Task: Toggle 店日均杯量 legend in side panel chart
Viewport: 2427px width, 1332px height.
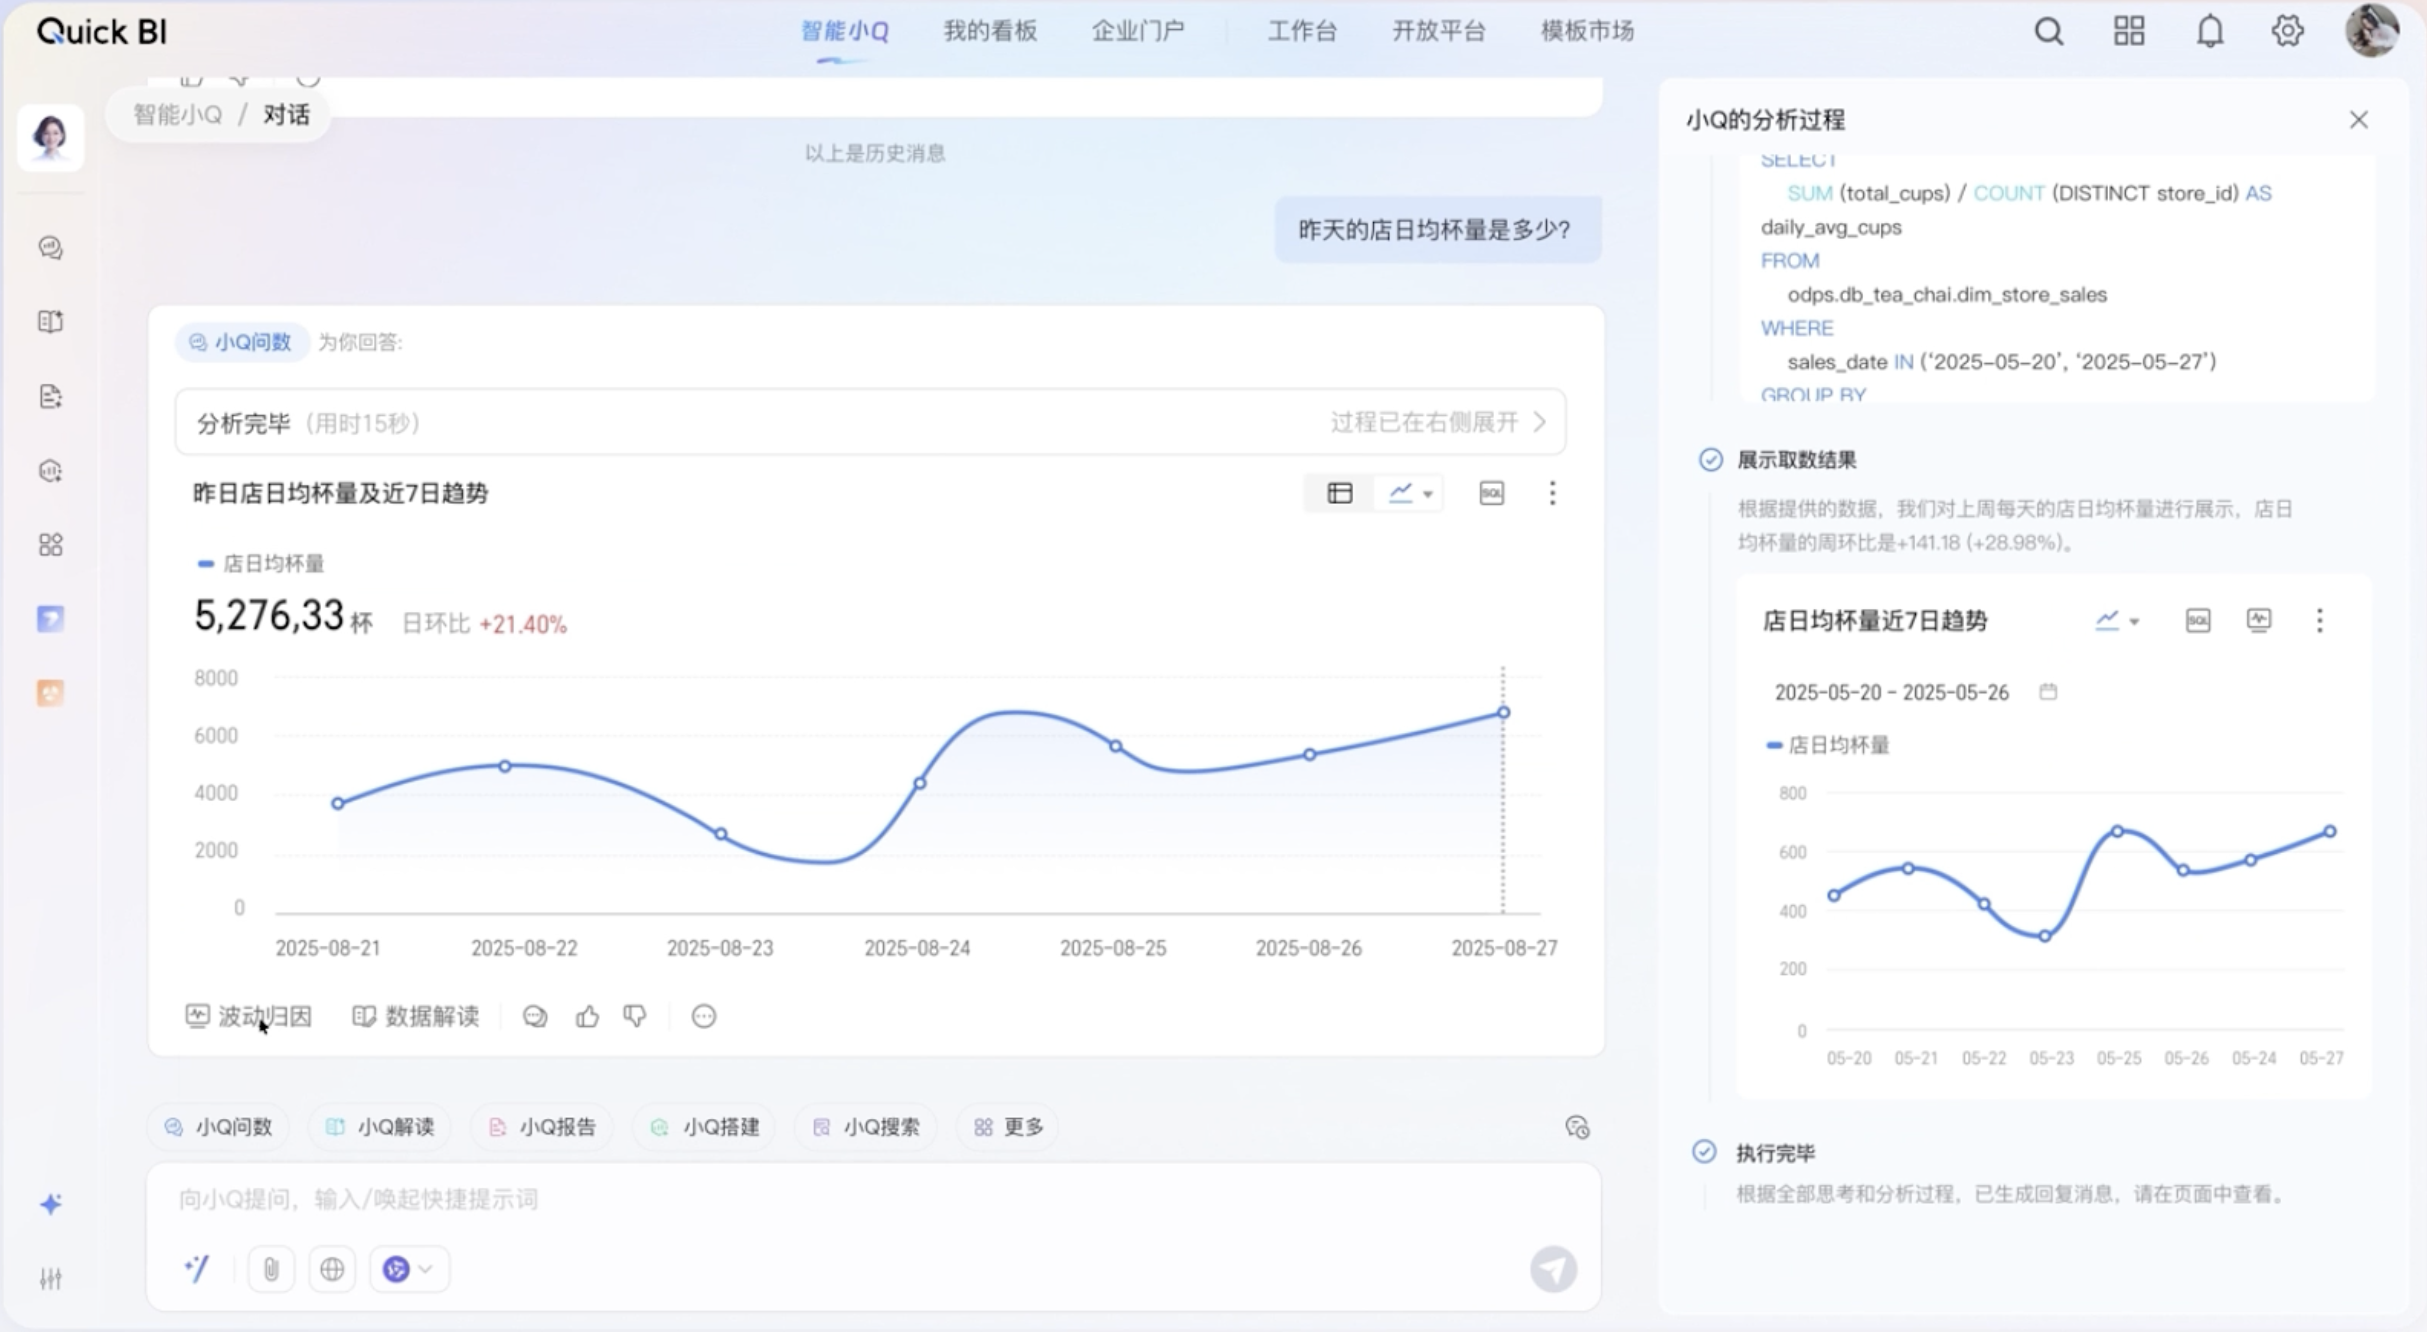Action: [1828, 745]
